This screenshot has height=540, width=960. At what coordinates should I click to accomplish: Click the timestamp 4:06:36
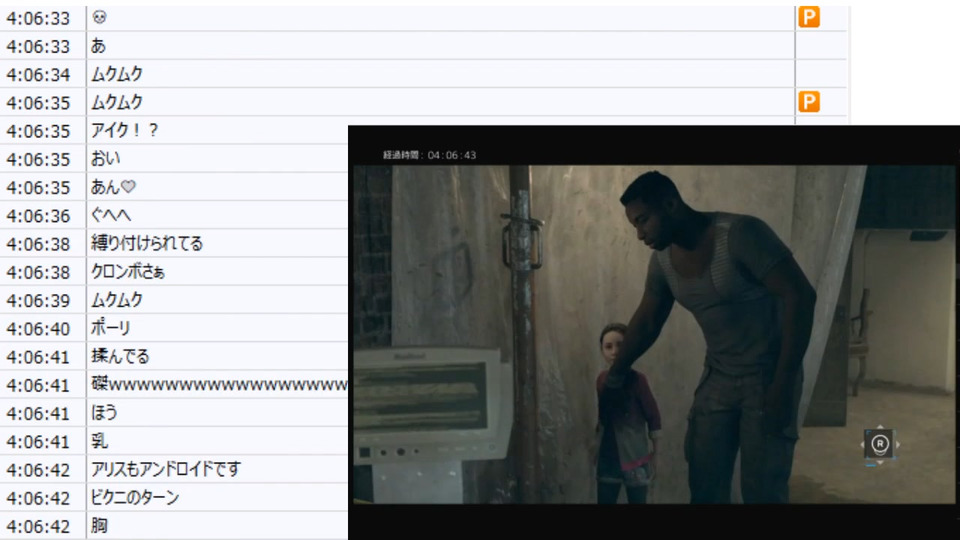[x=38, y=216]
